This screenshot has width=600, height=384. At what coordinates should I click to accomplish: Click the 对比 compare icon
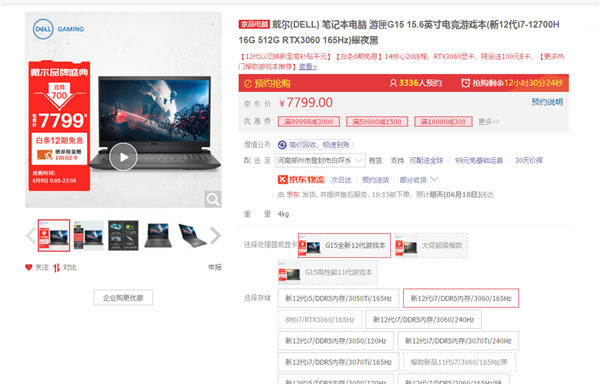tap(57, 268)
